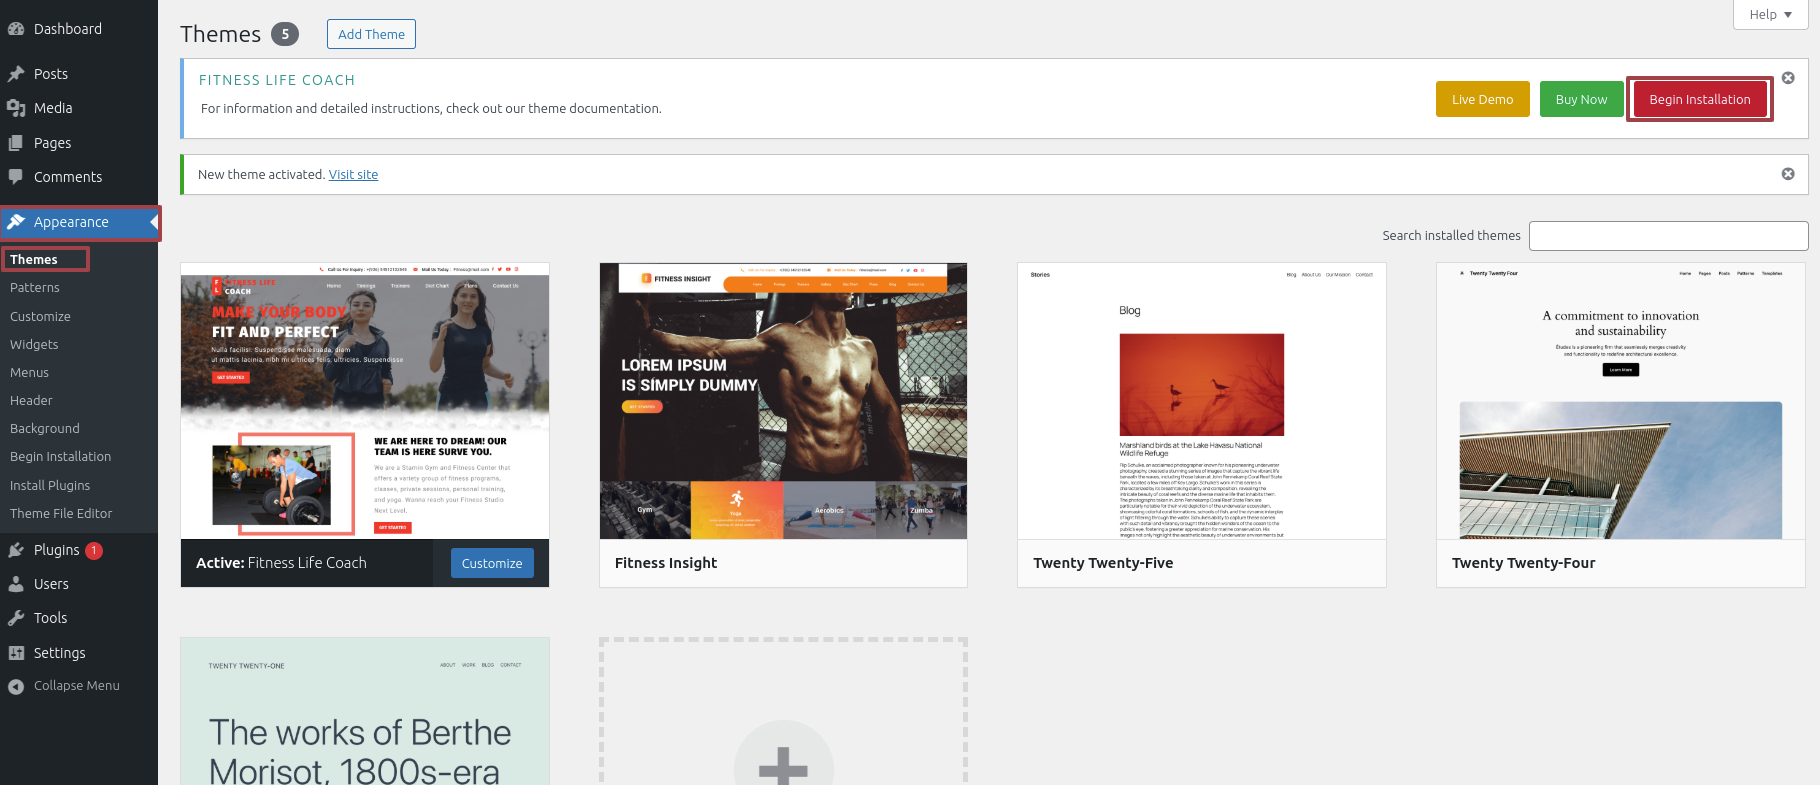
Task: Click the yellow Live Demo button
Action: point(1482,99)
